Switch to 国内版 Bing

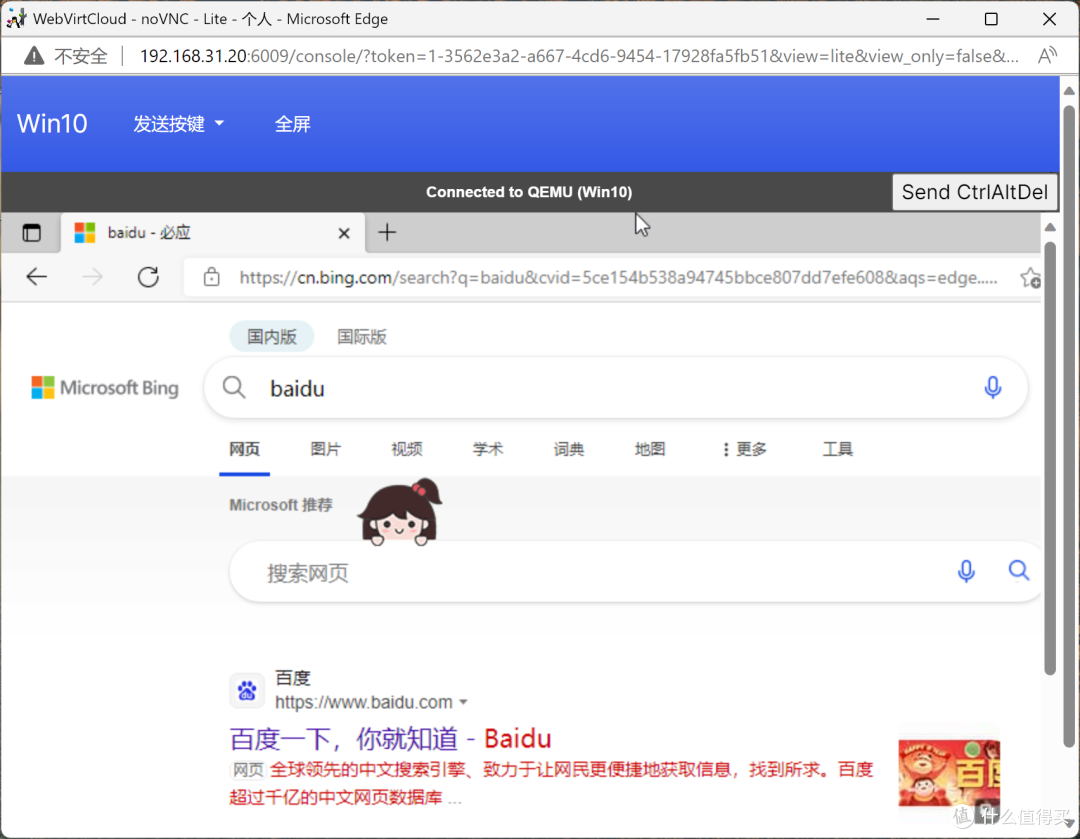coord(272,337)
